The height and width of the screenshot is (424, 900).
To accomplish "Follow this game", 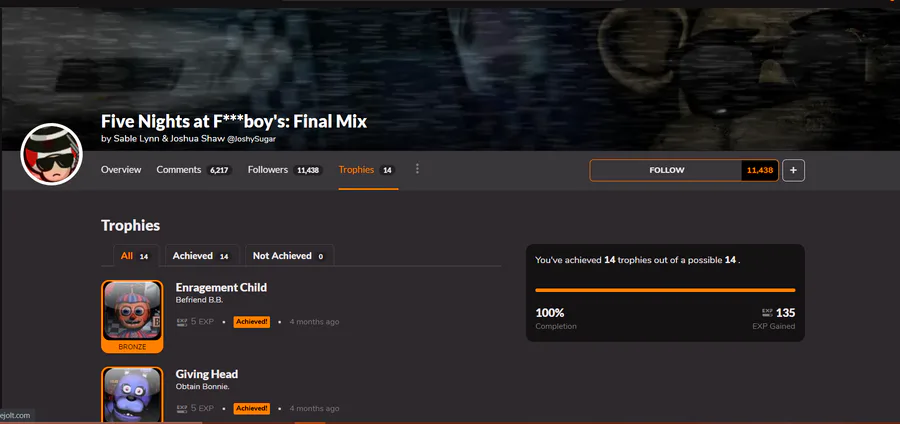I will (x=666, y=170).
